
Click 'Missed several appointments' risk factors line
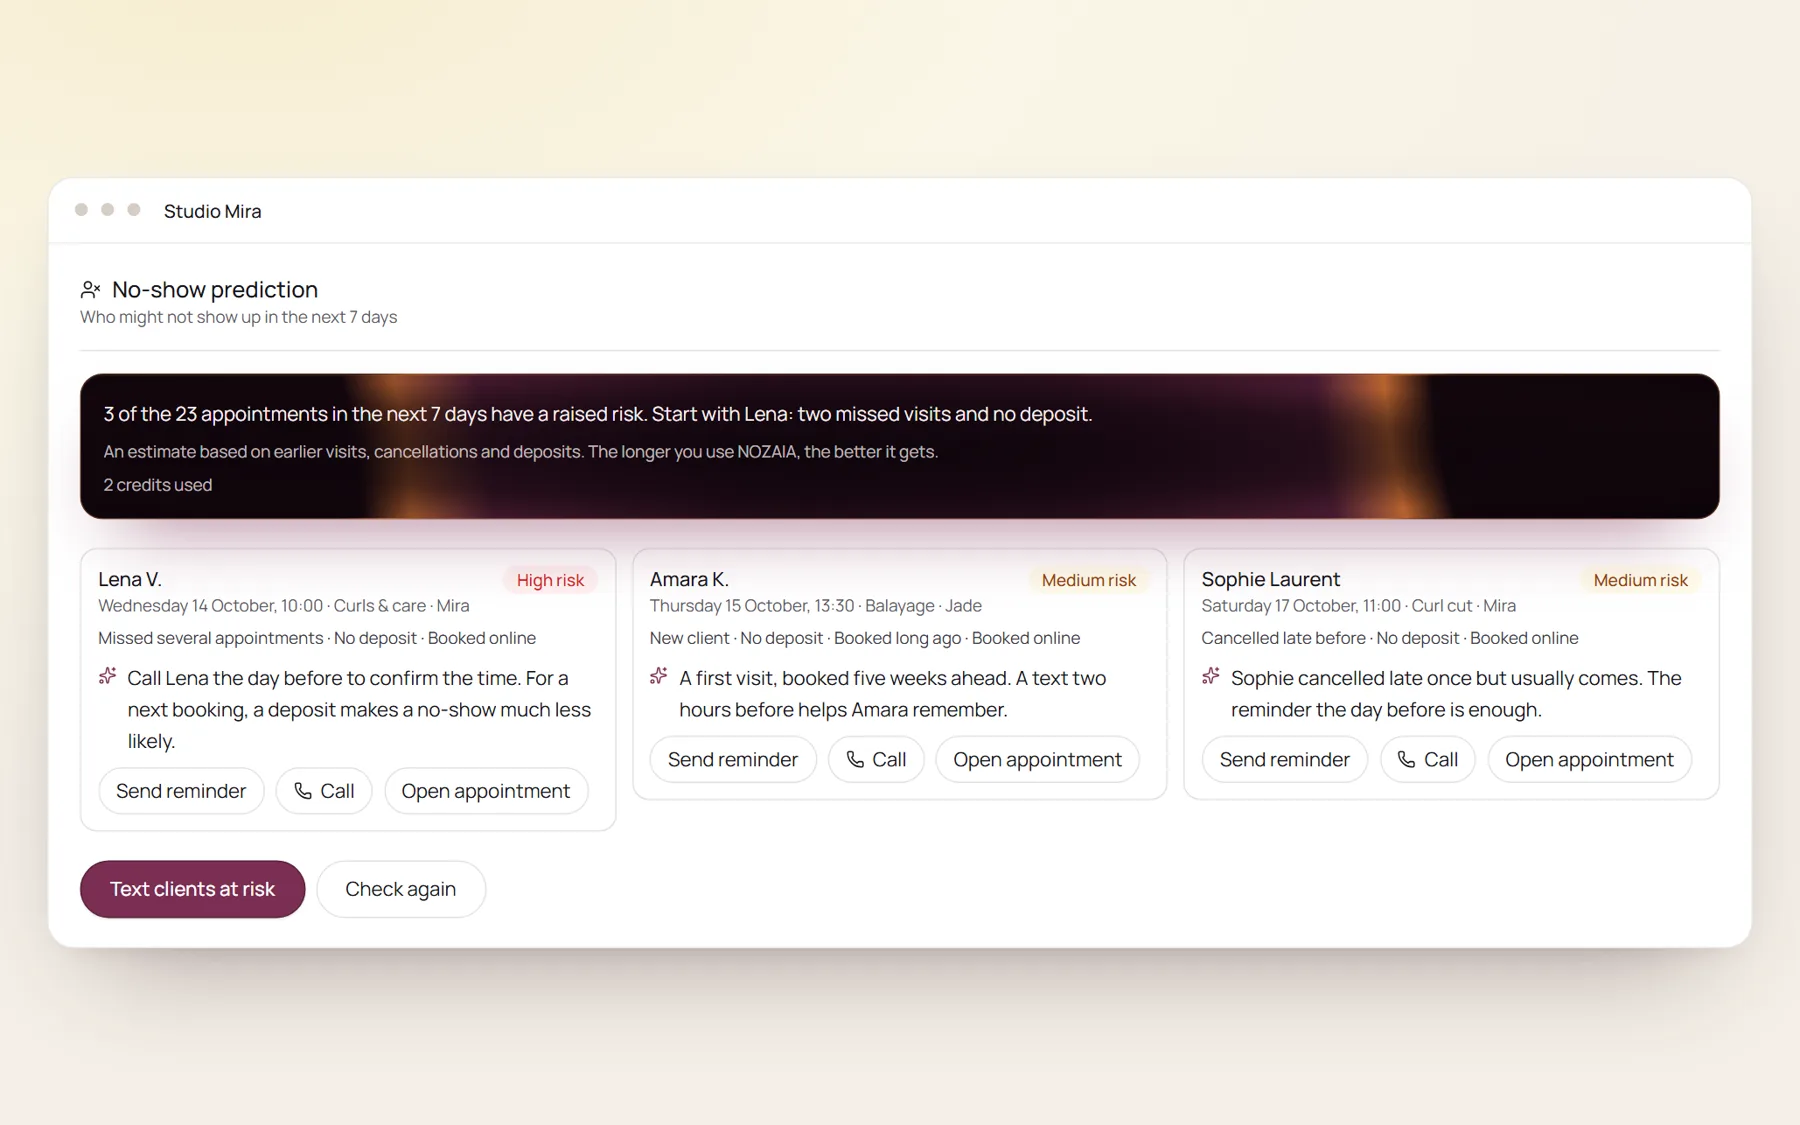pyautogui.click(x=317, y=638)
